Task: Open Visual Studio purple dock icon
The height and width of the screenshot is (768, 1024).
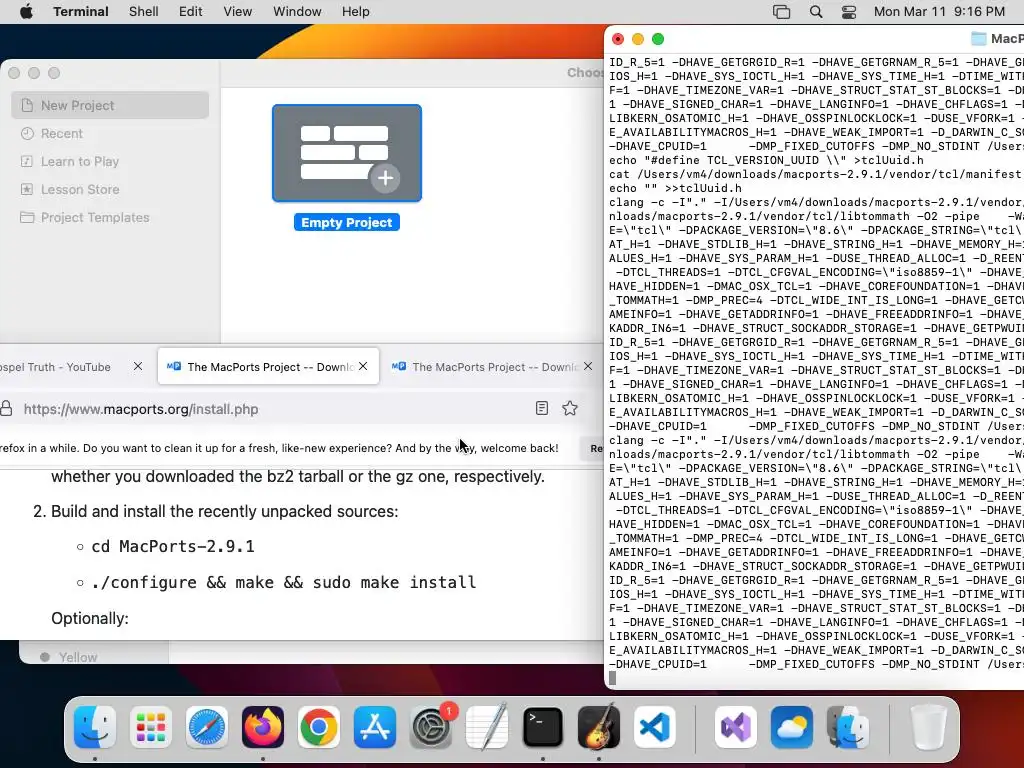Action: pos(735,727)
